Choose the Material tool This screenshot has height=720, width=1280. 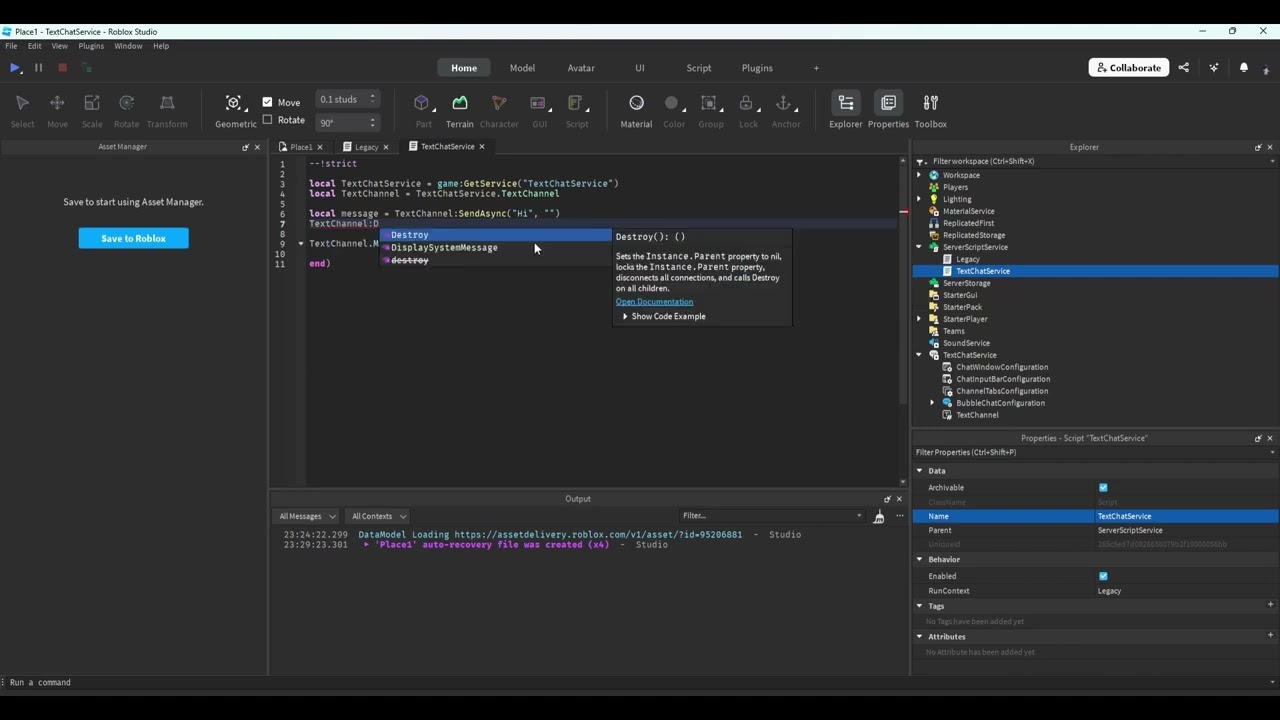[636, 104]
